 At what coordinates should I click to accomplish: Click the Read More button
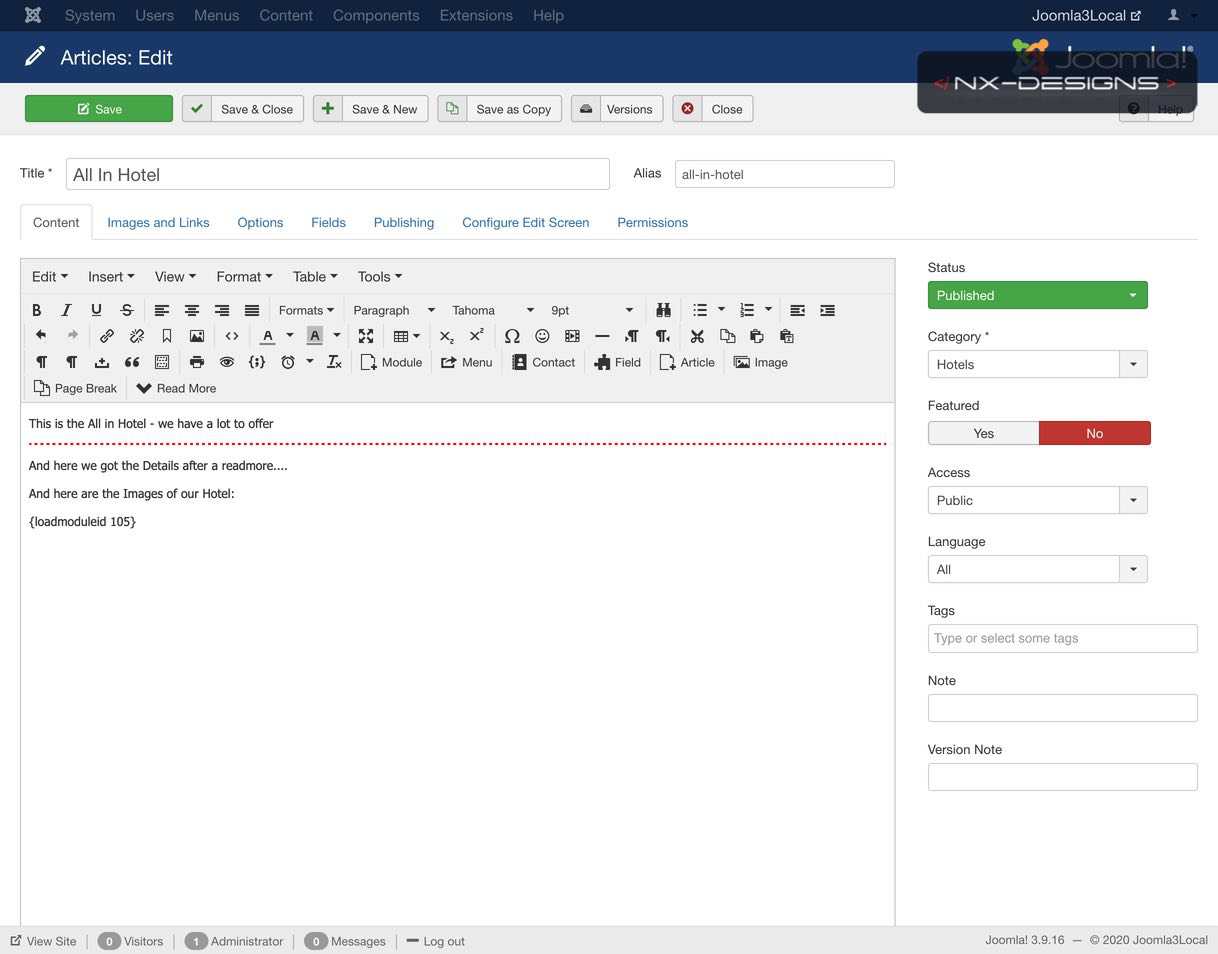click(176, 388)
